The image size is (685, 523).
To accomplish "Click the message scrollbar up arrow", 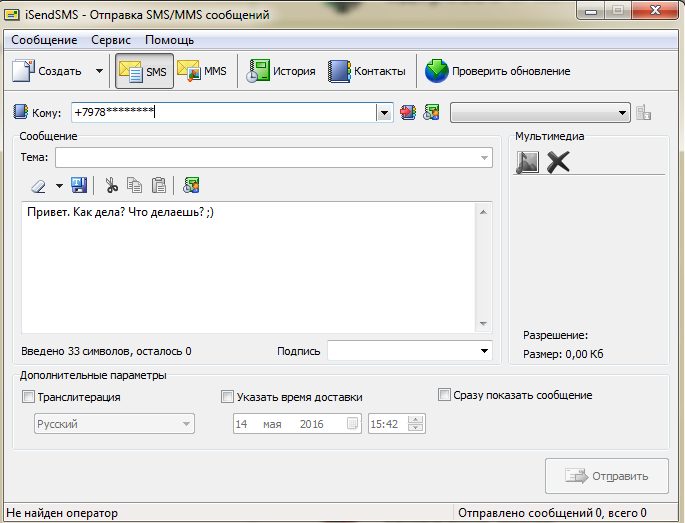I will [483, 212].
